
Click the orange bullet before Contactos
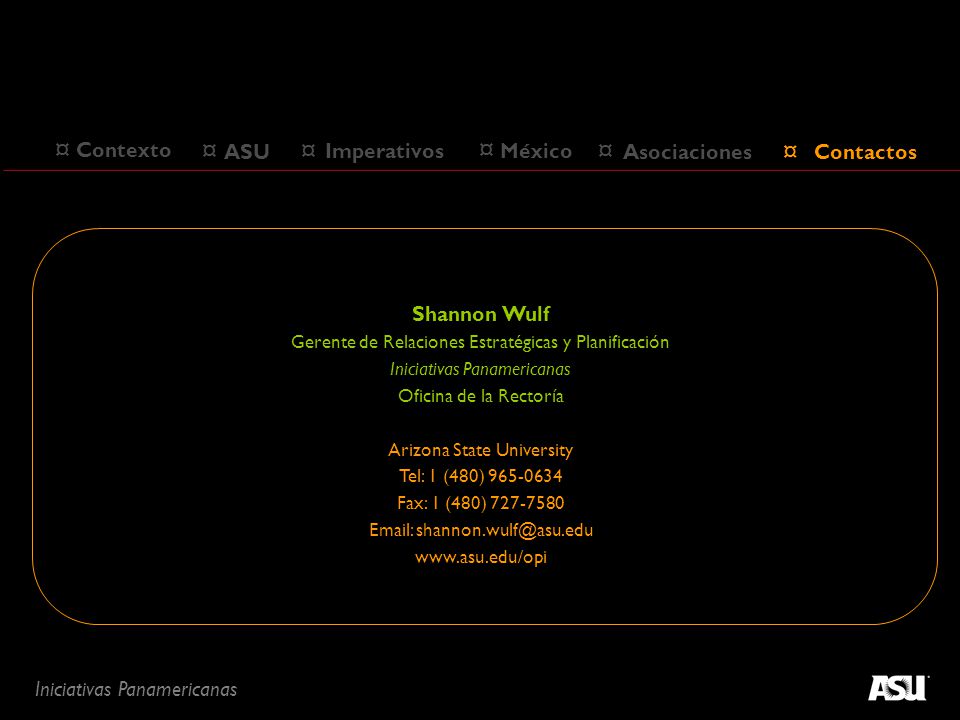click(790, 151)
